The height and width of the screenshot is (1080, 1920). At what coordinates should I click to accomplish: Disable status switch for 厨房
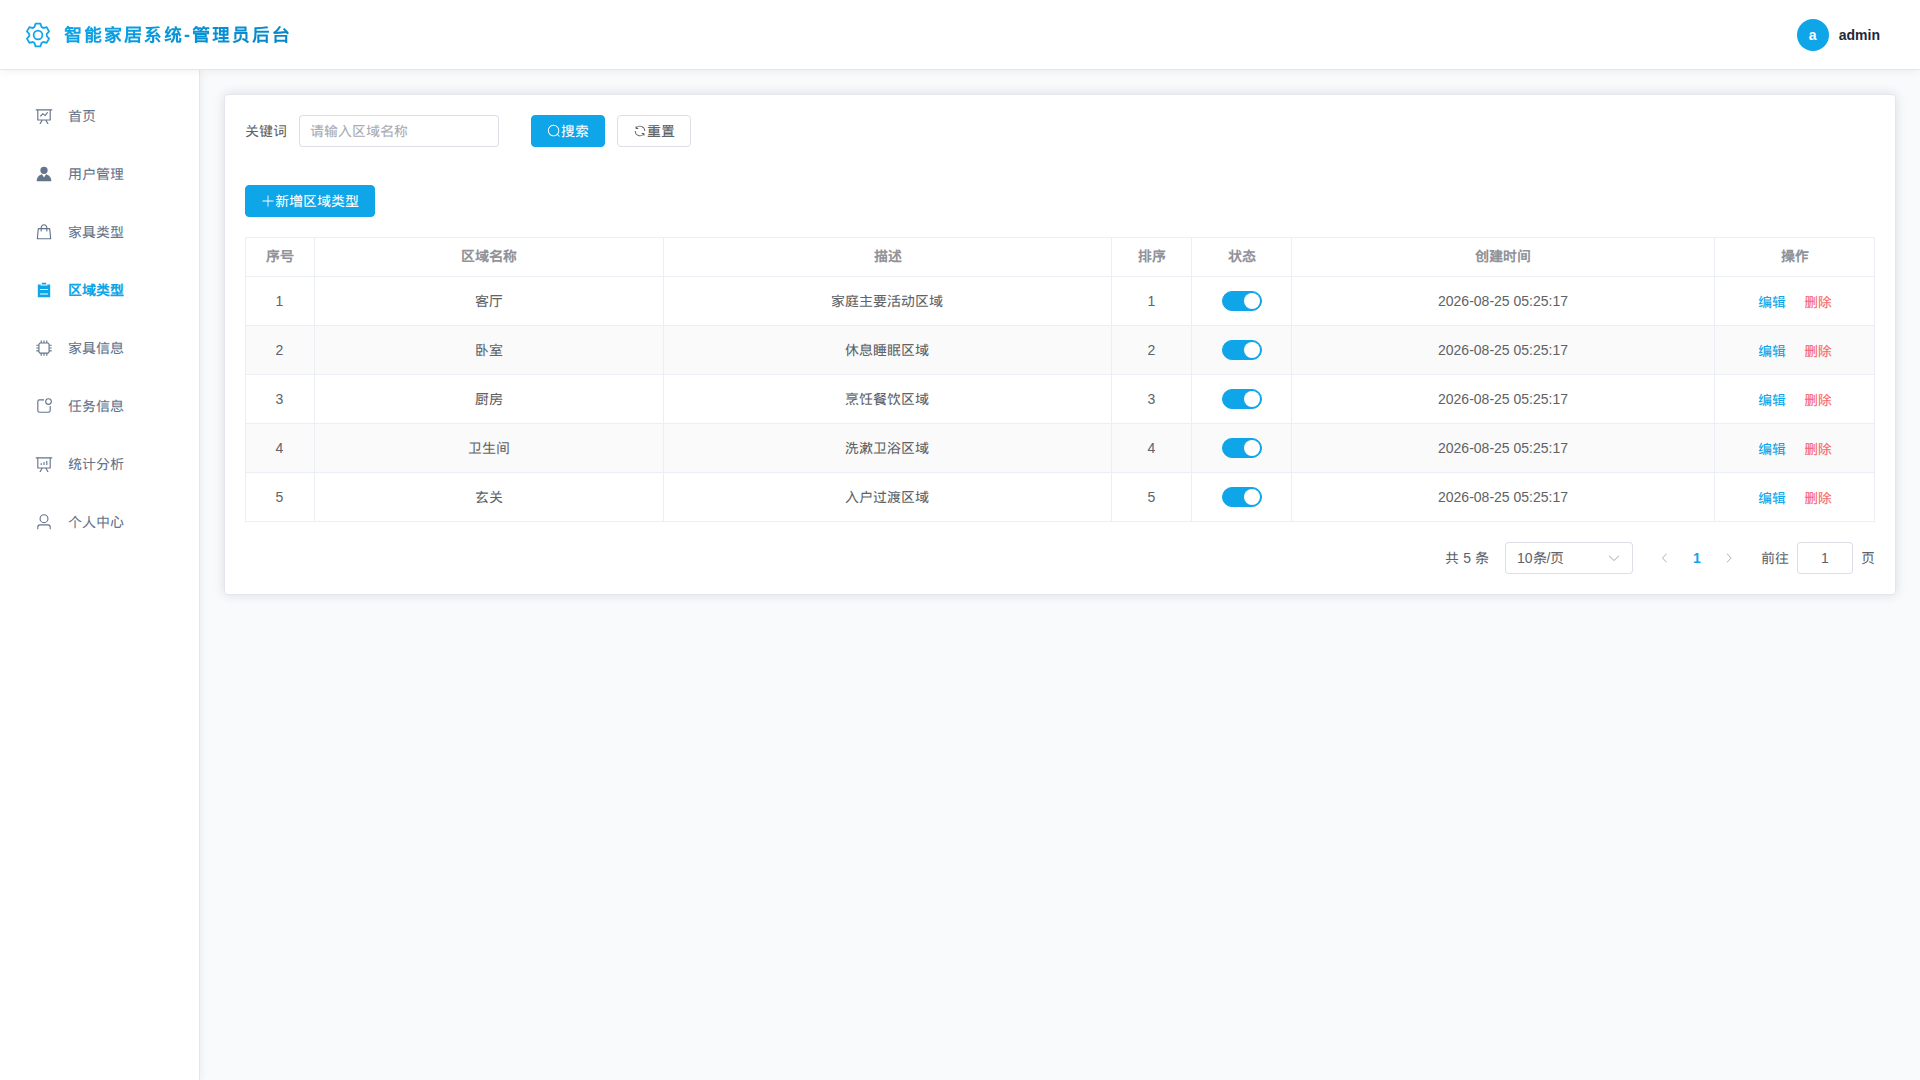click(x=1242, y=399)
